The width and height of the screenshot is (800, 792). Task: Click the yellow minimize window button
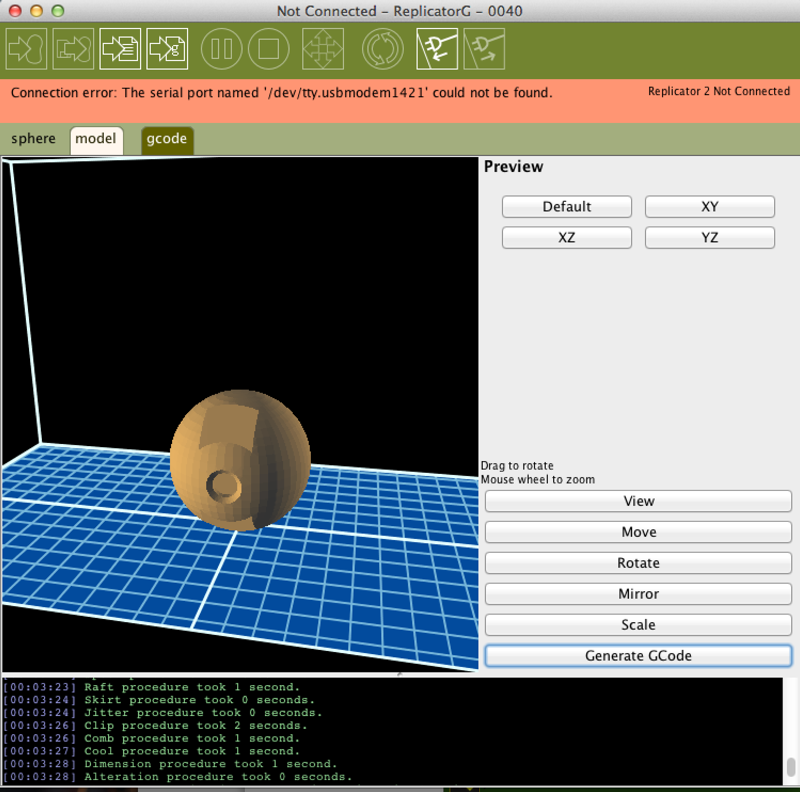tap(37, 11)
